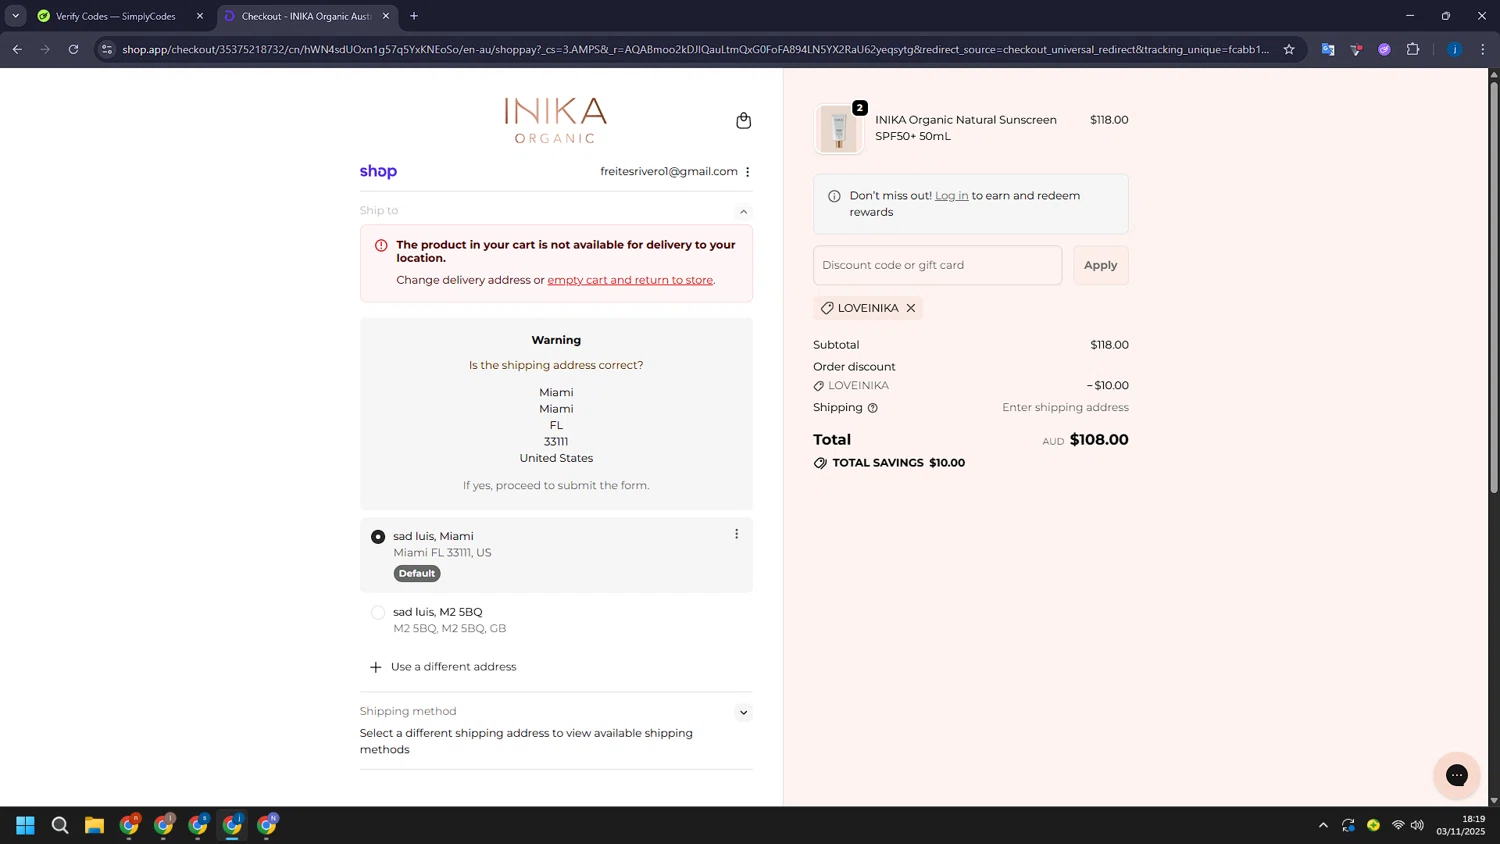
Task: Switch to Verify Codes SimplyCodes tab
Action: (116, 16)
